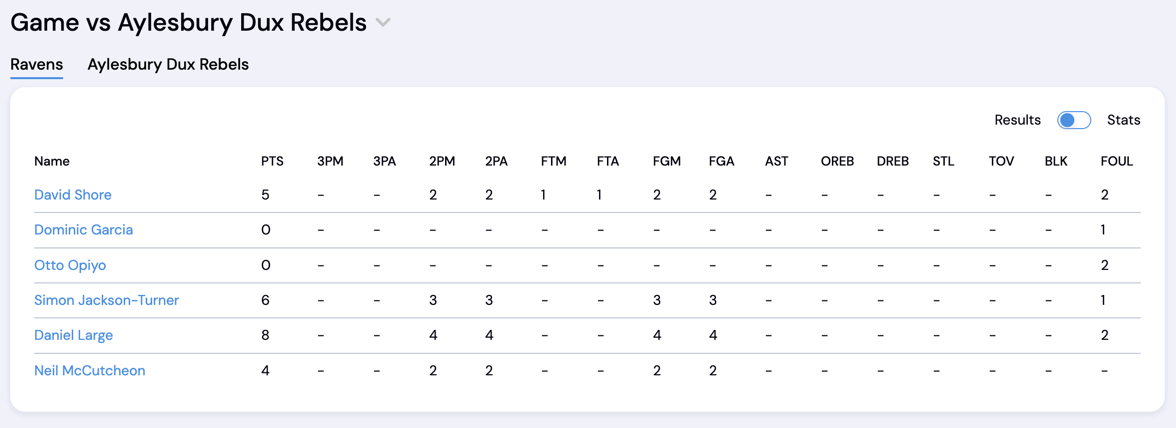The image size is (1176, 428).
Task: Click the Game vs Aylesbury Dux Rebels title
Action: tap(188, 23)
